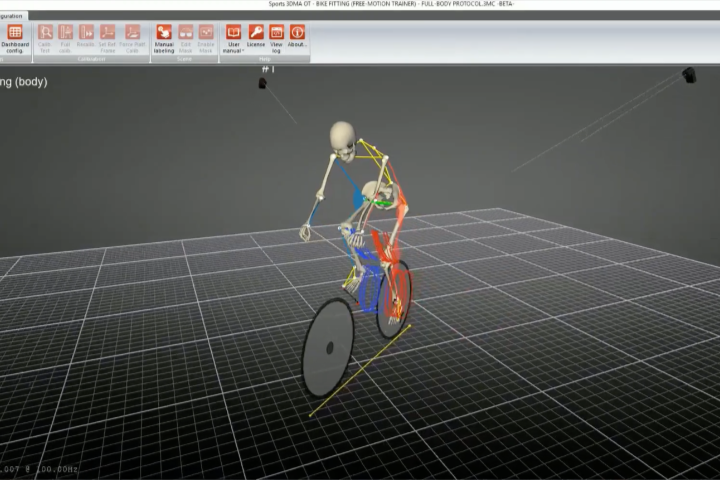720x480 pixels.
Task: Click the Recalib. icon
Action: 86,38
